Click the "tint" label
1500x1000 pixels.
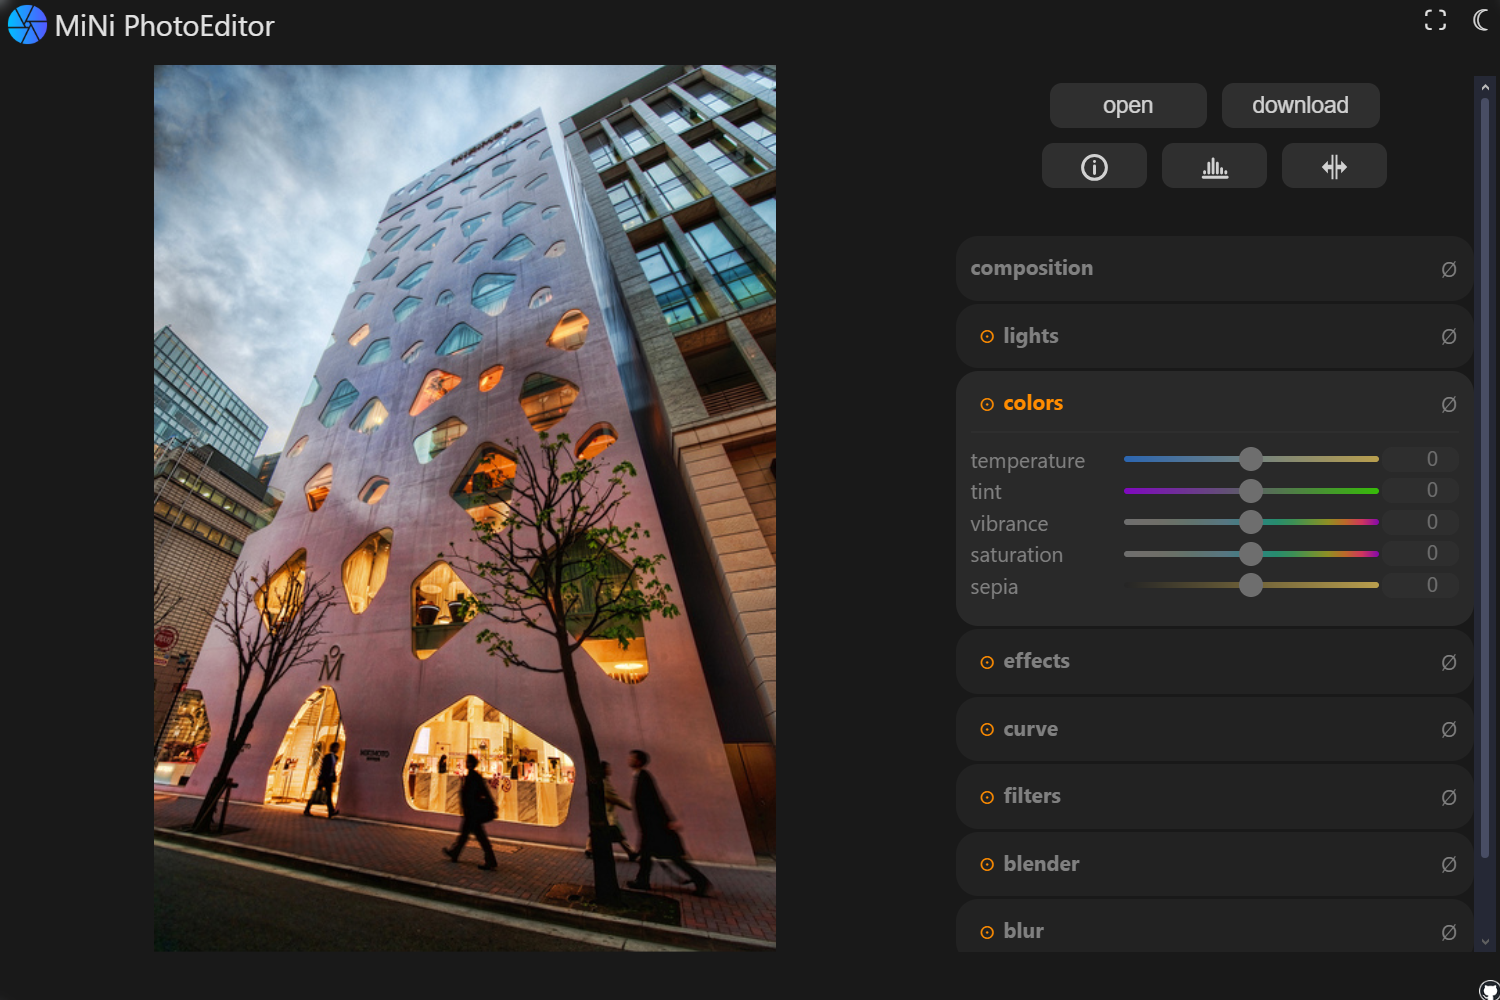[986, 492]
